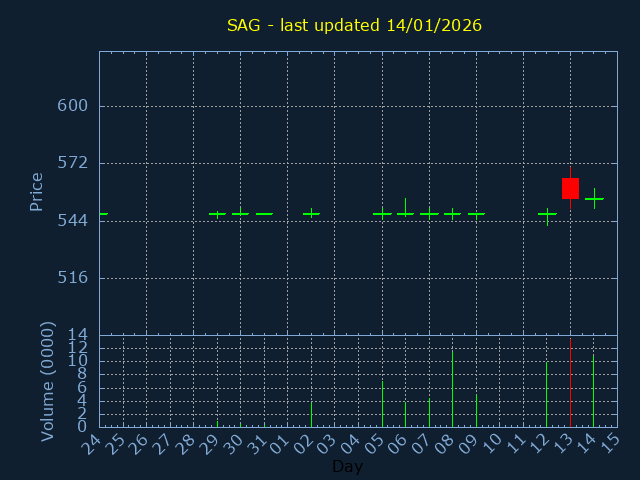Click the red volume bar for day 13
640x480 pixels.
[570, 384]
